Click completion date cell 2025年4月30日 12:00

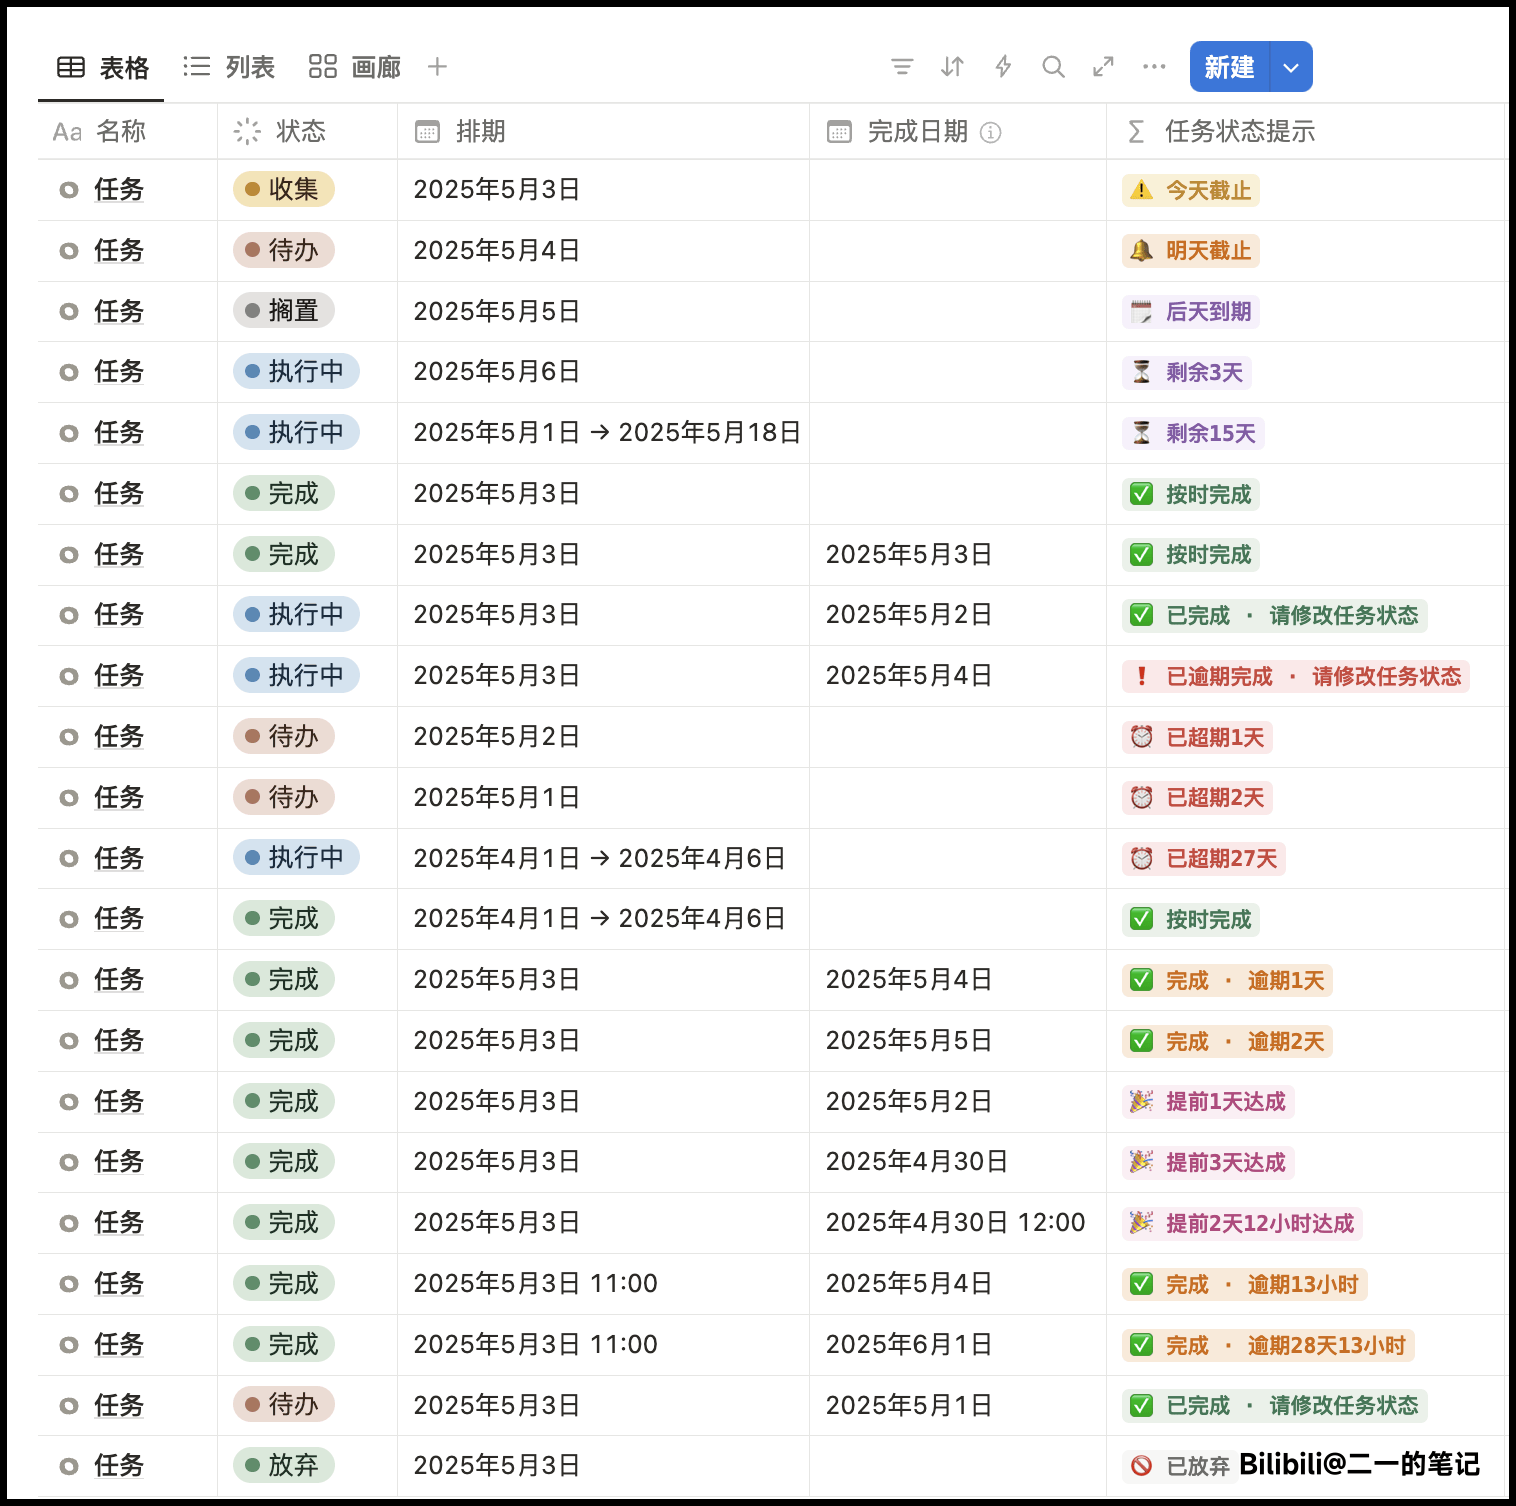pos(955,1222)
